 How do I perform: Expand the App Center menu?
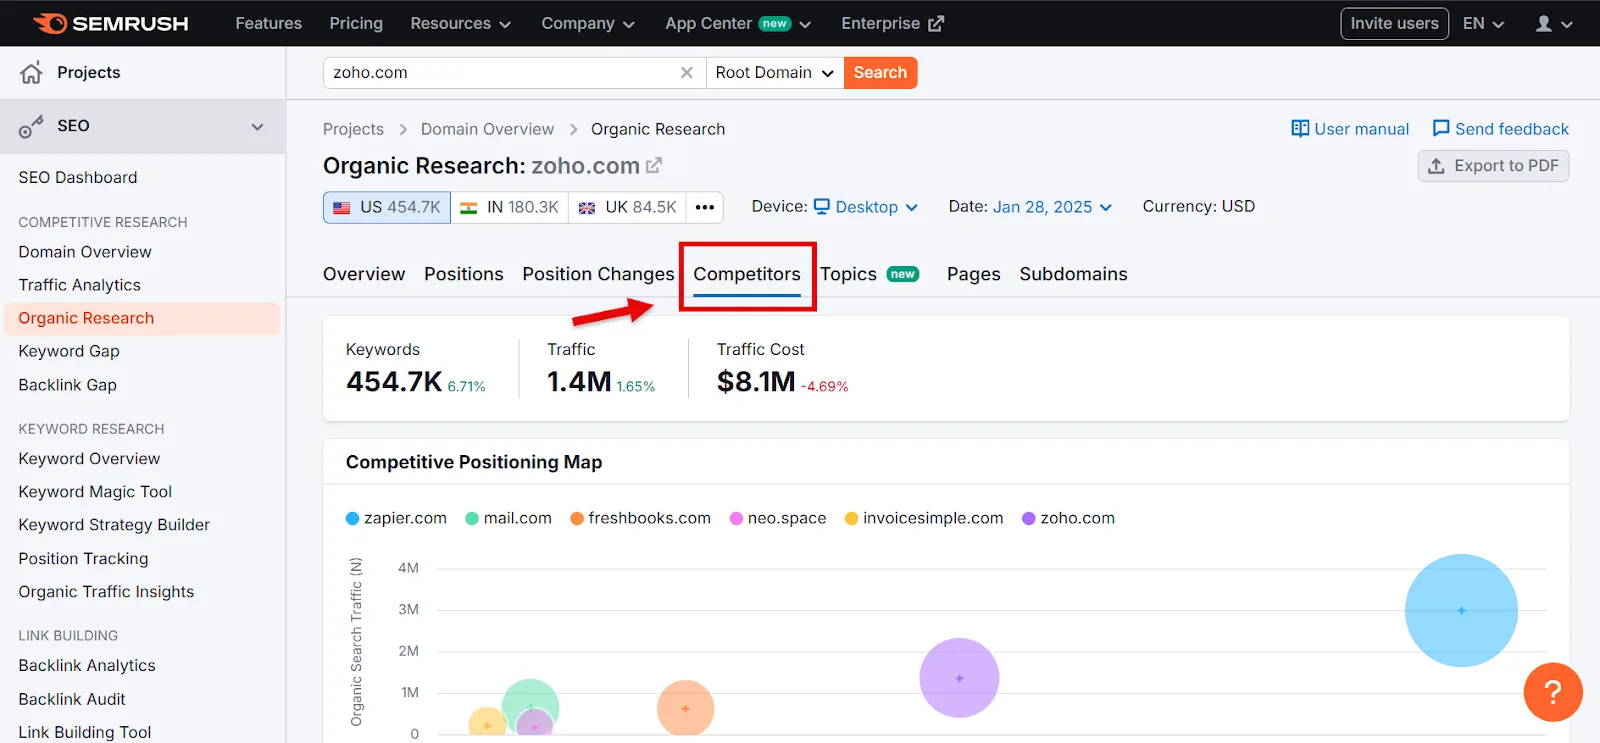[x=738, y=23]
